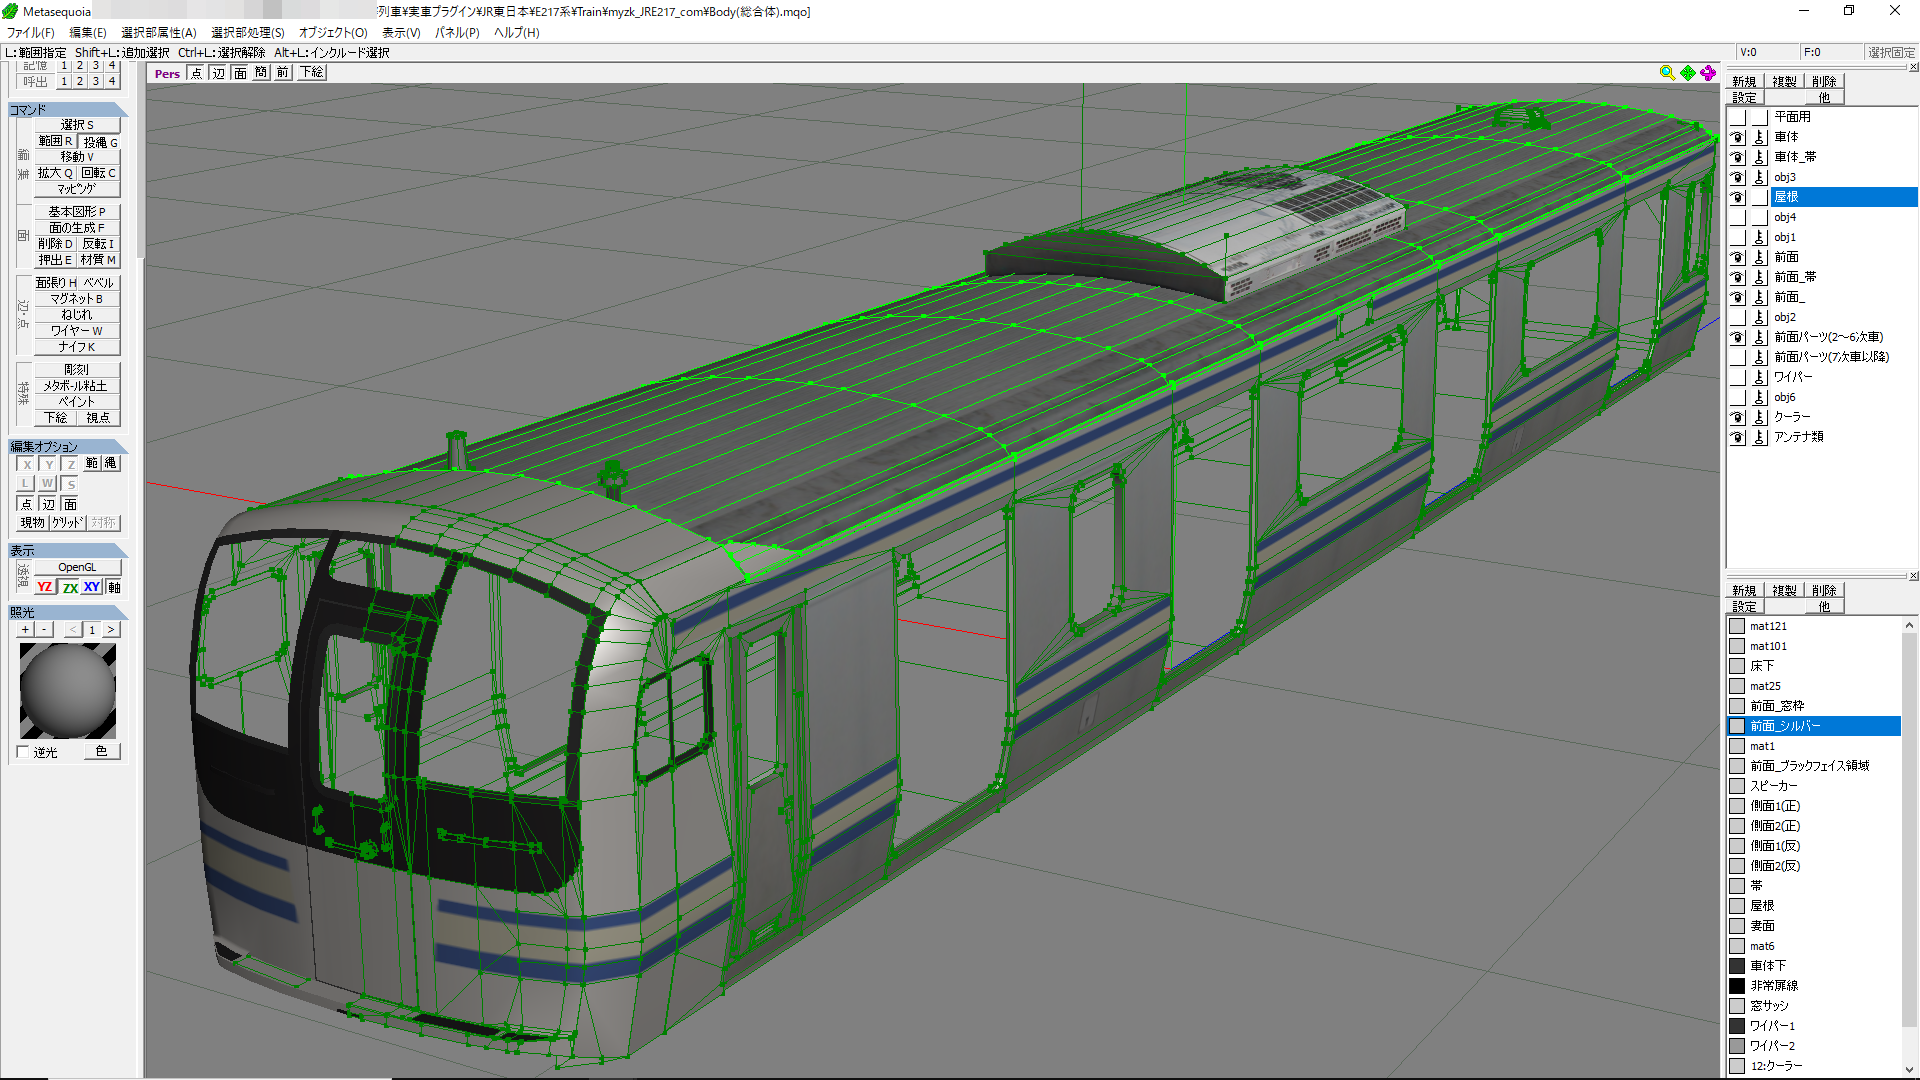Click the 複製 button in object panel
The width and height of the screenshot is (1920, 1080).
click(1784, 82)
